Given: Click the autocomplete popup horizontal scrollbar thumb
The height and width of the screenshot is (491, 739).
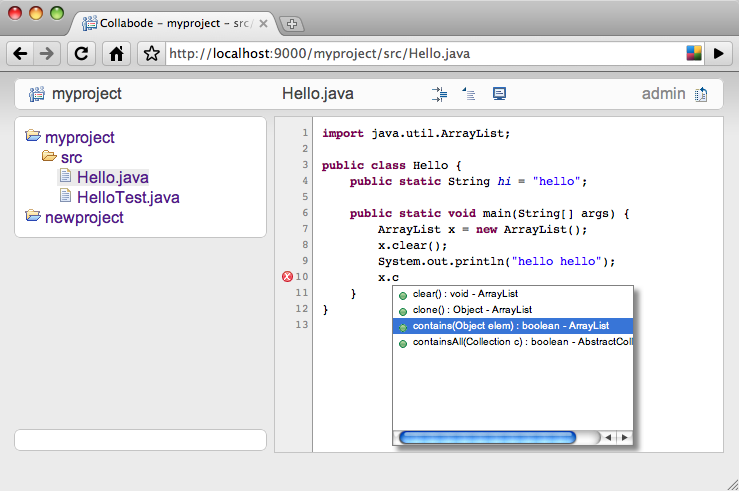Looking at the screenshot, I should point(486,437).
